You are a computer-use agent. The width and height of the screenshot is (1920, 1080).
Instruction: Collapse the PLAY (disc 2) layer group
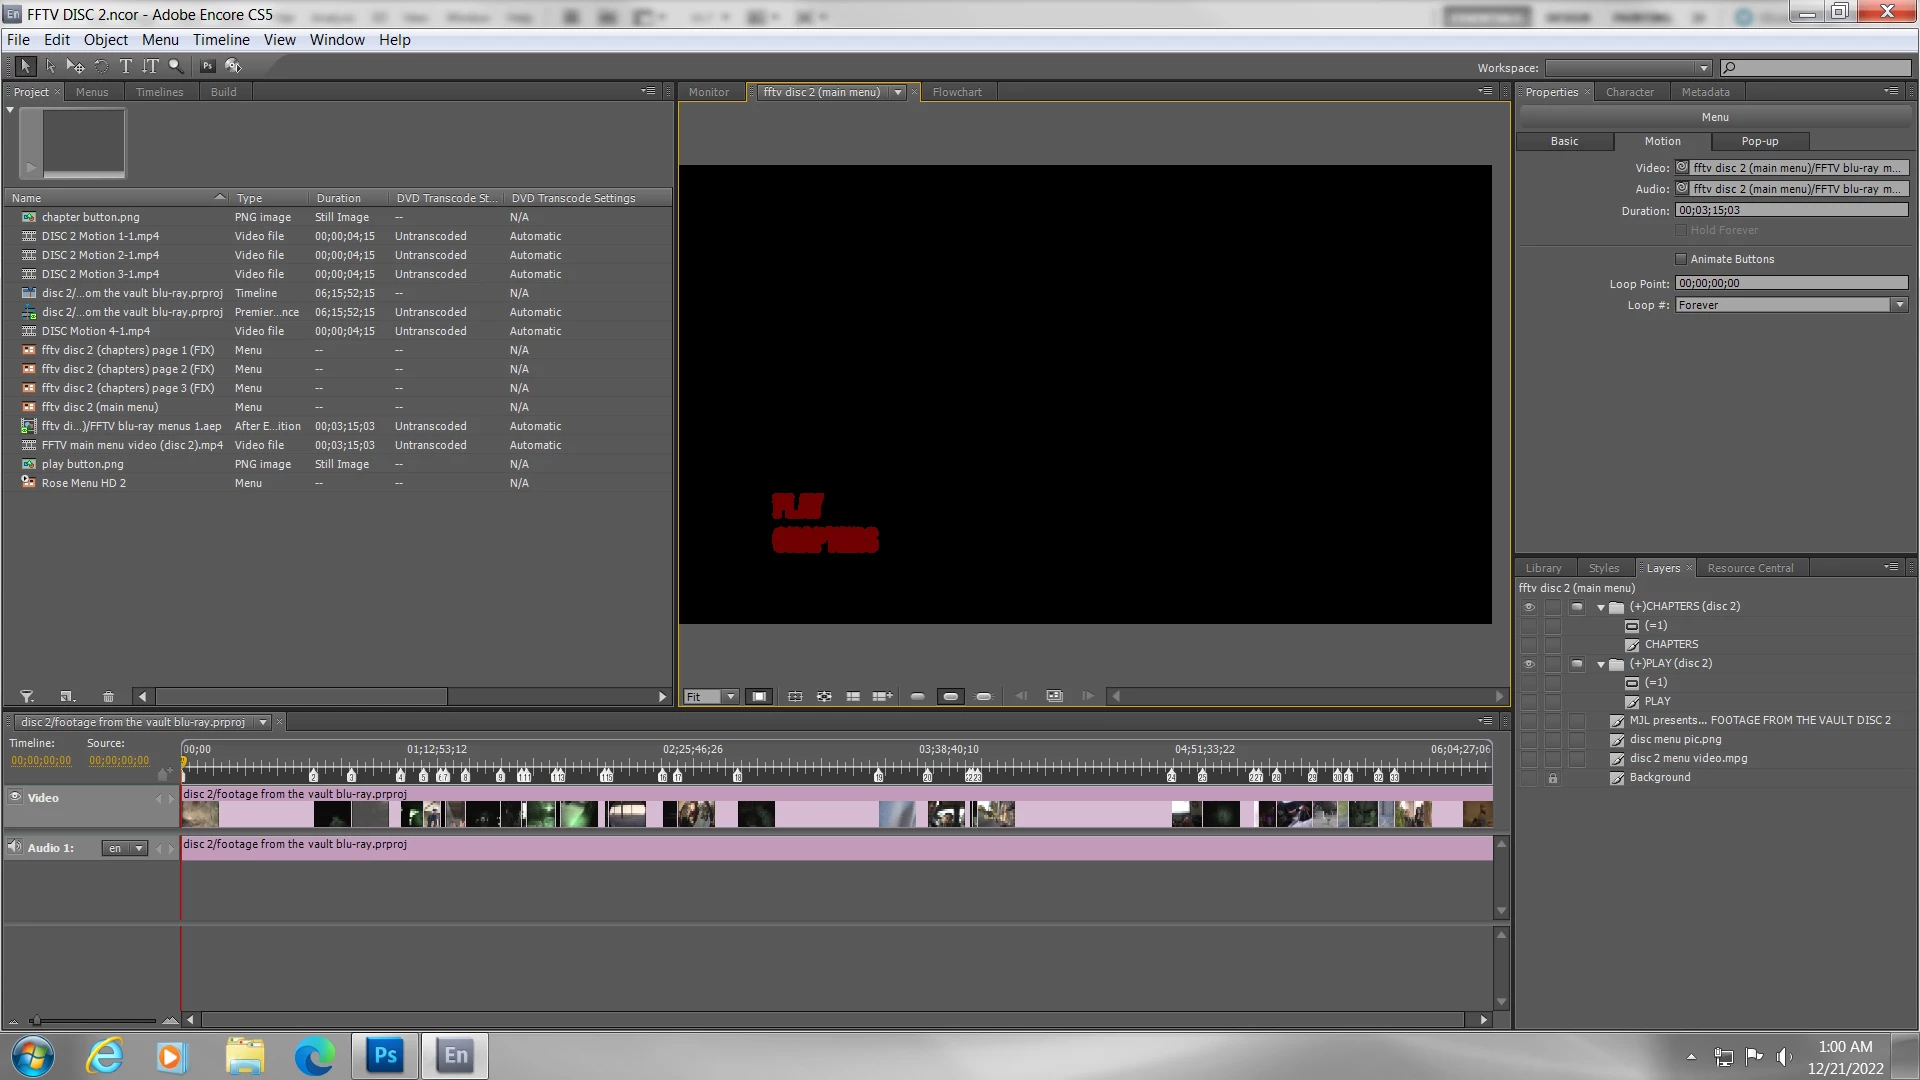pos(1601,664)
